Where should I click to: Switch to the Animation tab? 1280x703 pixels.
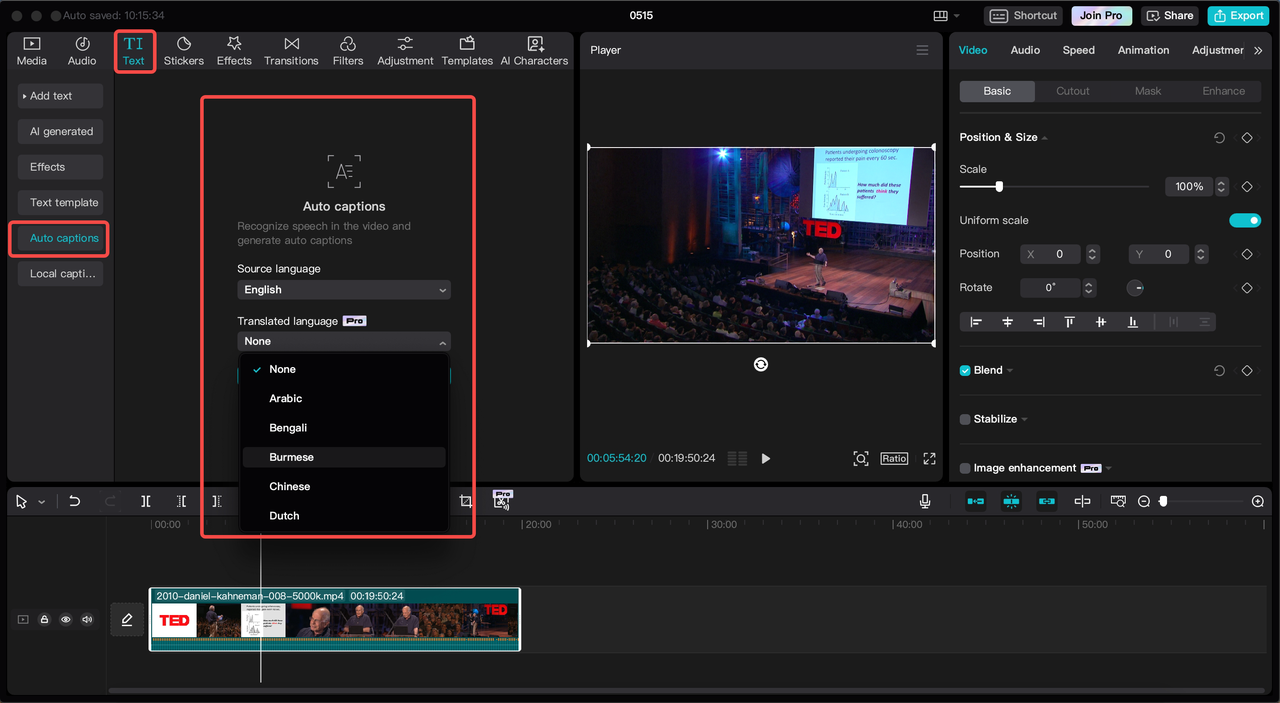pyautogui.click(x=1143, y=50)
